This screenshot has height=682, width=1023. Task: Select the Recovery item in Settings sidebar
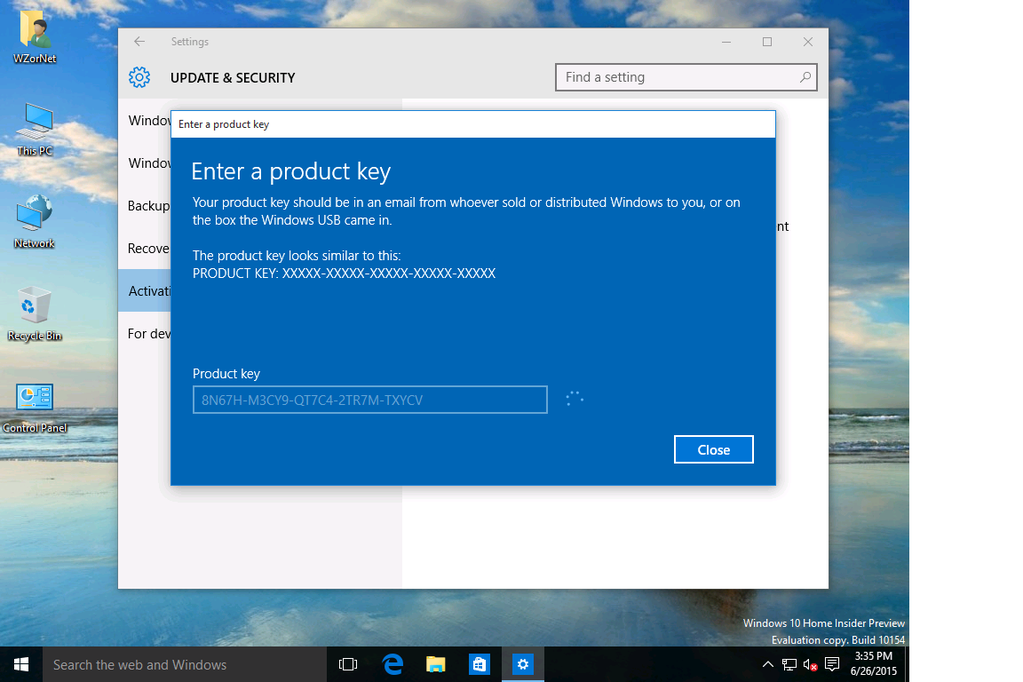tap(144, 249)
